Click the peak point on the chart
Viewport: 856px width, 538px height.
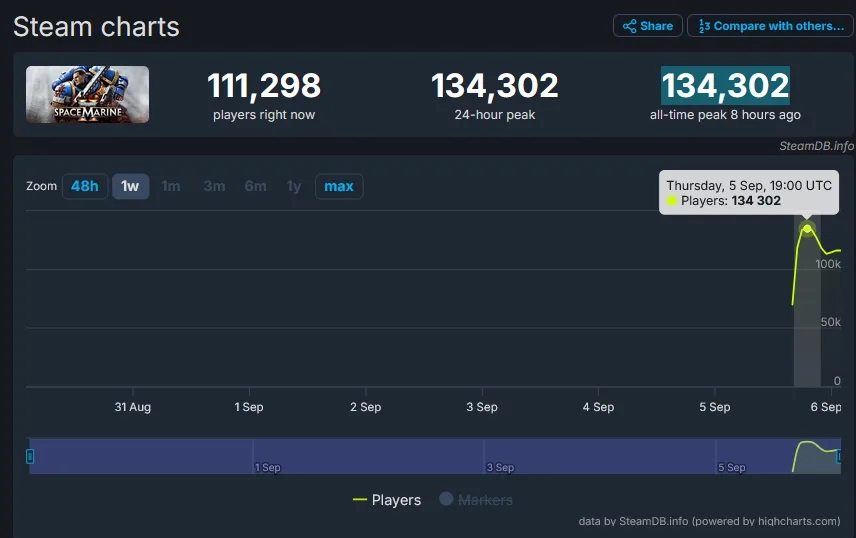pyautogui.click(x=807, y=228)
